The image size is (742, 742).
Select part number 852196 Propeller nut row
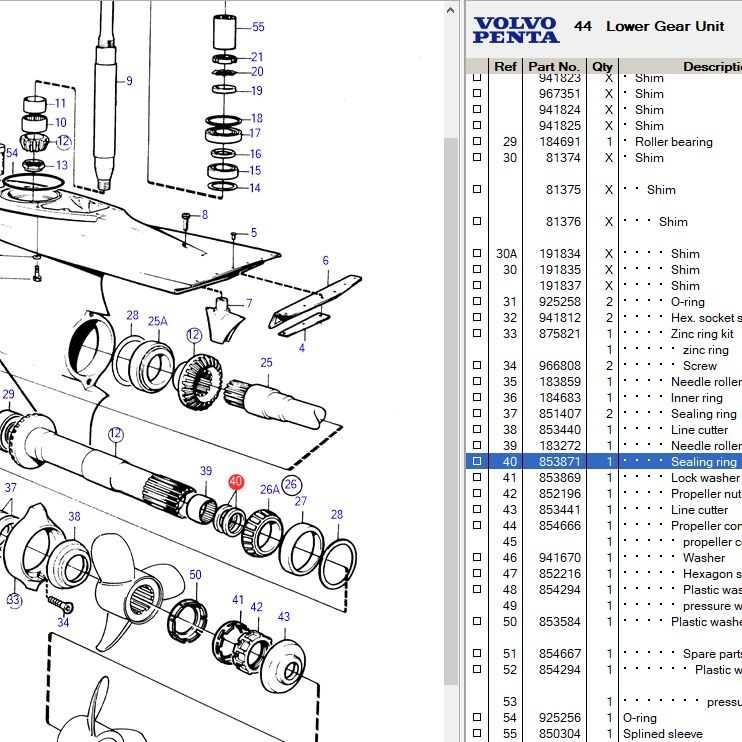[553, 494]
